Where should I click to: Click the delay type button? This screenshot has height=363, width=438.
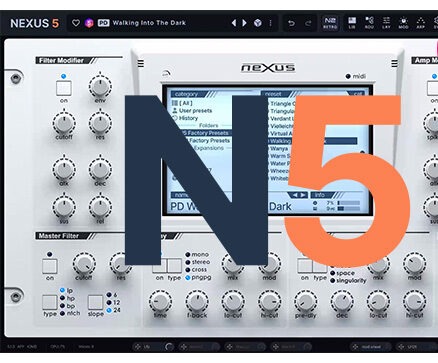174,266
